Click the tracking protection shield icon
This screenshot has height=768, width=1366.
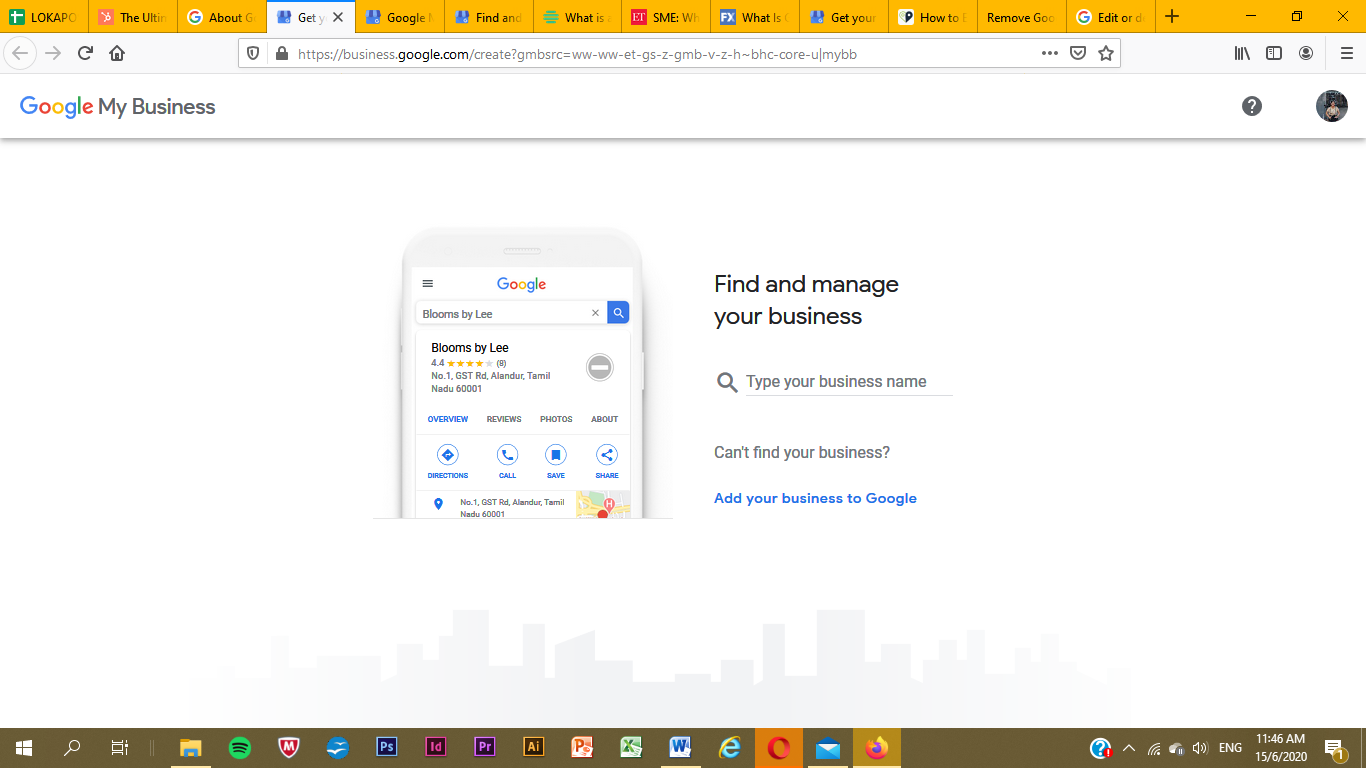(253, 54)
